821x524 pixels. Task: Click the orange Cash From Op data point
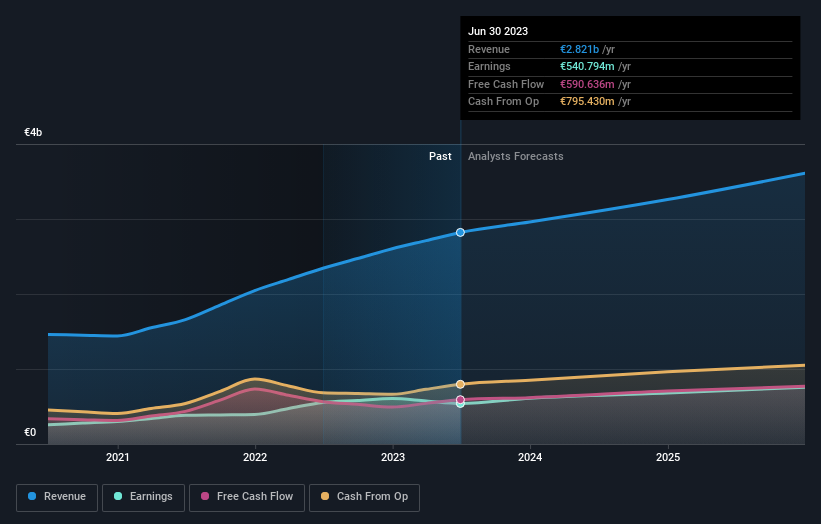pyautogui.click(x=460, y=384)
